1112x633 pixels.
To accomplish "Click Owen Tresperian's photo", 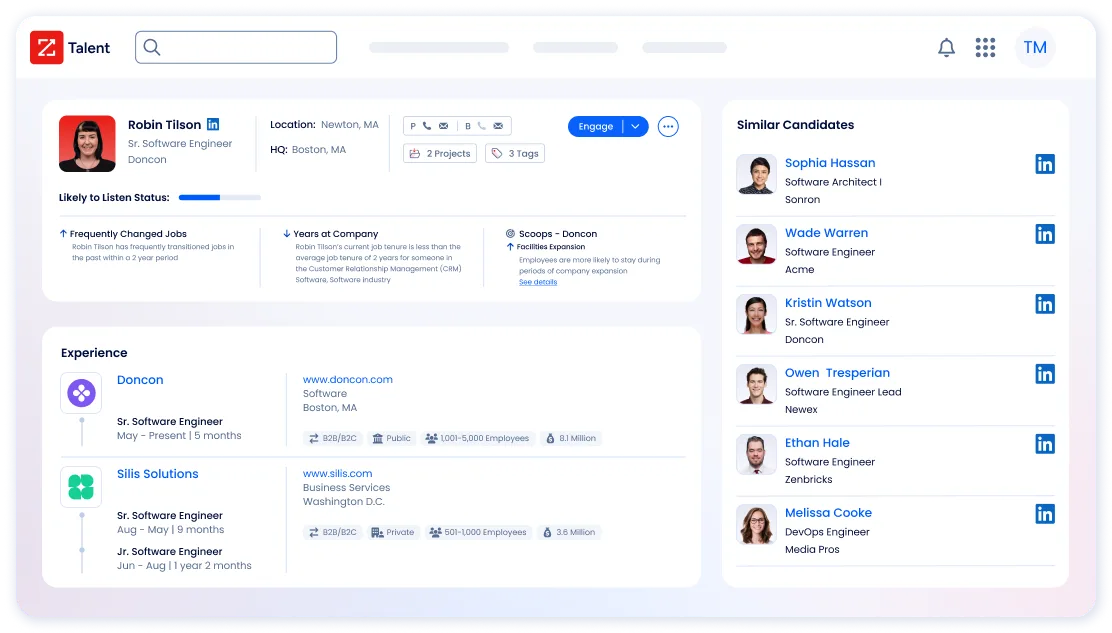I will (756, 384).
